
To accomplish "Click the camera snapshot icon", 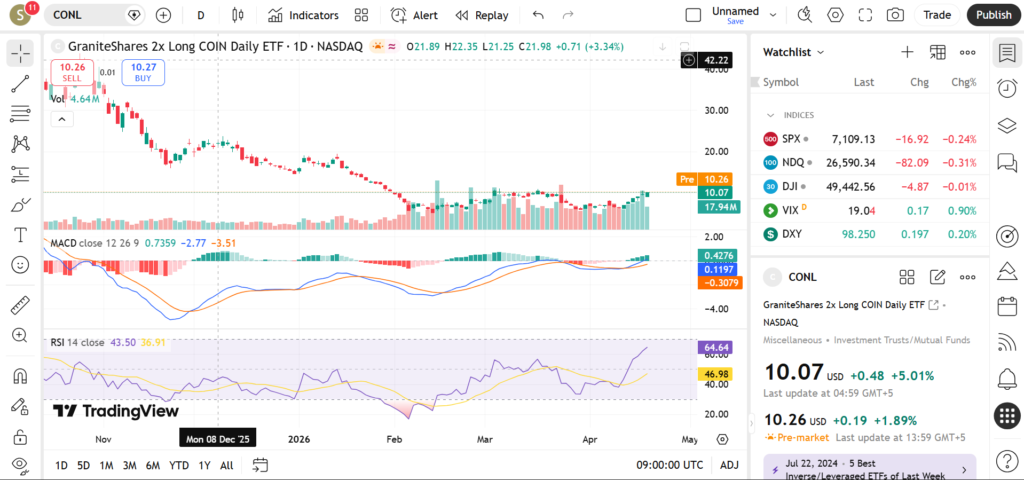I will [895, 15].
